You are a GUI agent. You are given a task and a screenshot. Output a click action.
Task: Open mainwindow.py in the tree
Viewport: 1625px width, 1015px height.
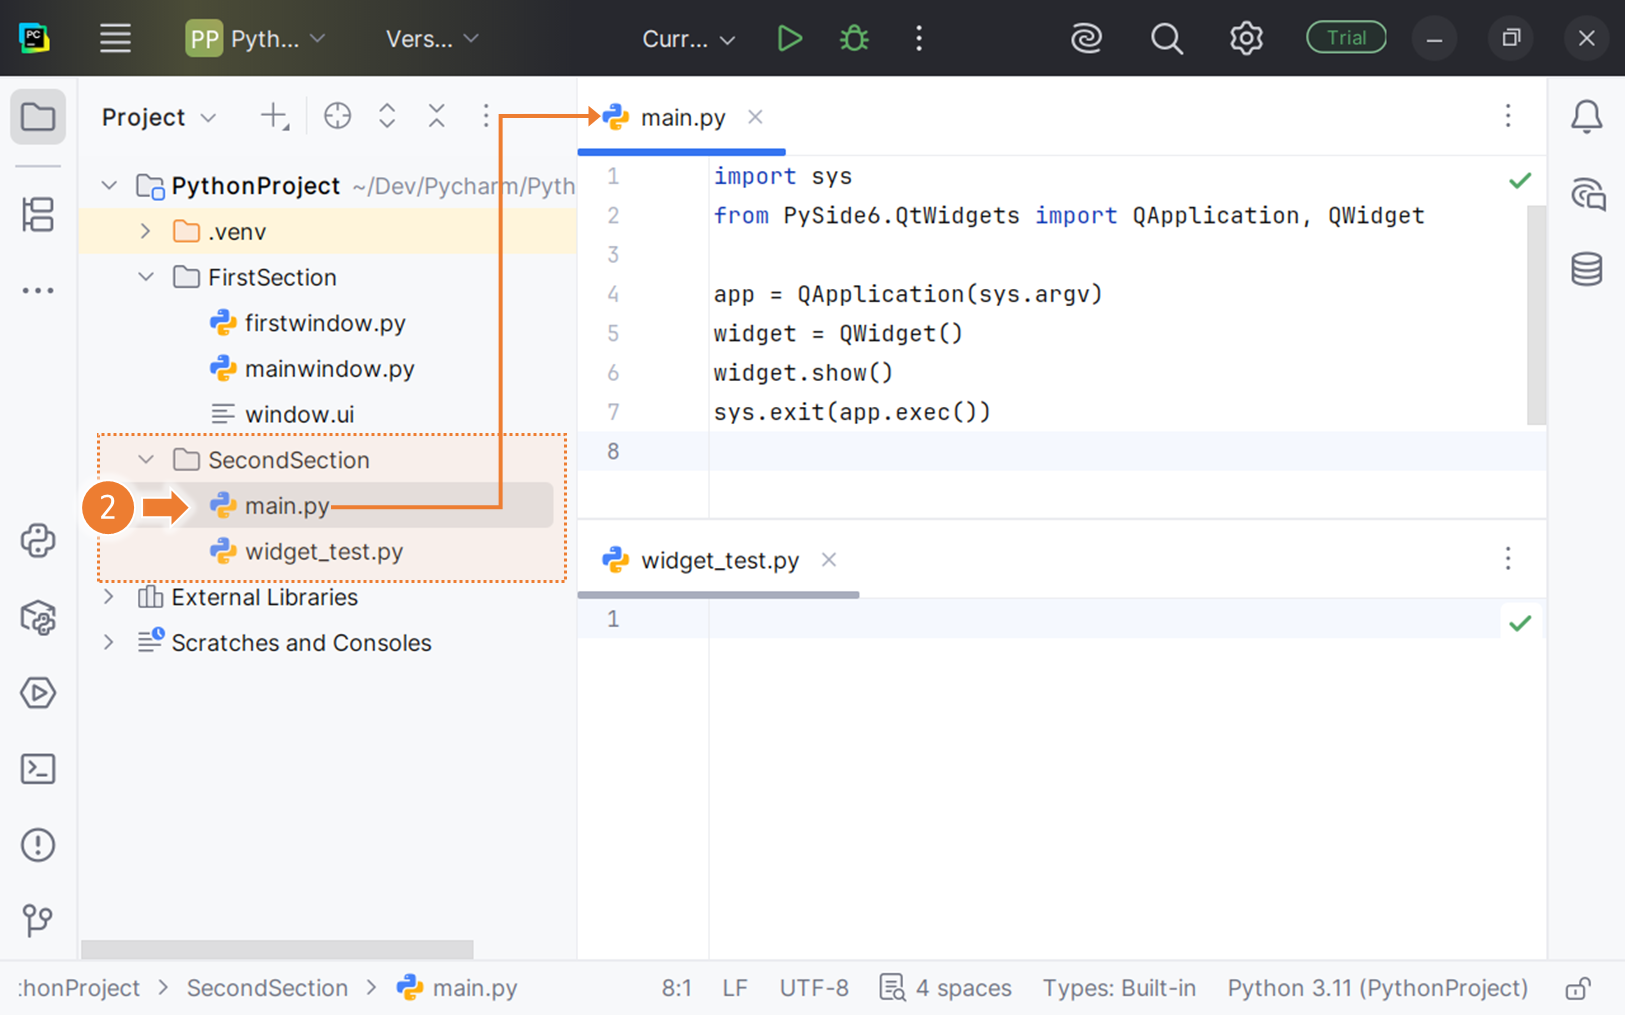click(329, 368)
